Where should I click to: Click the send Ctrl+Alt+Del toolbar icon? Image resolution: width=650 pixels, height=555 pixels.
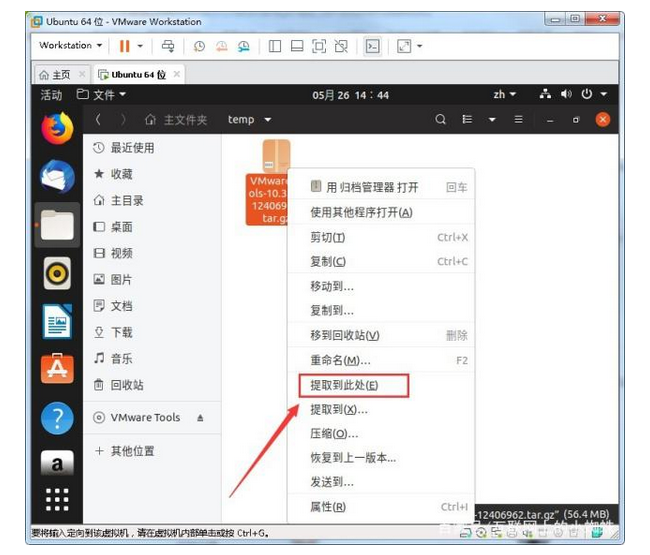click(168, 46)
